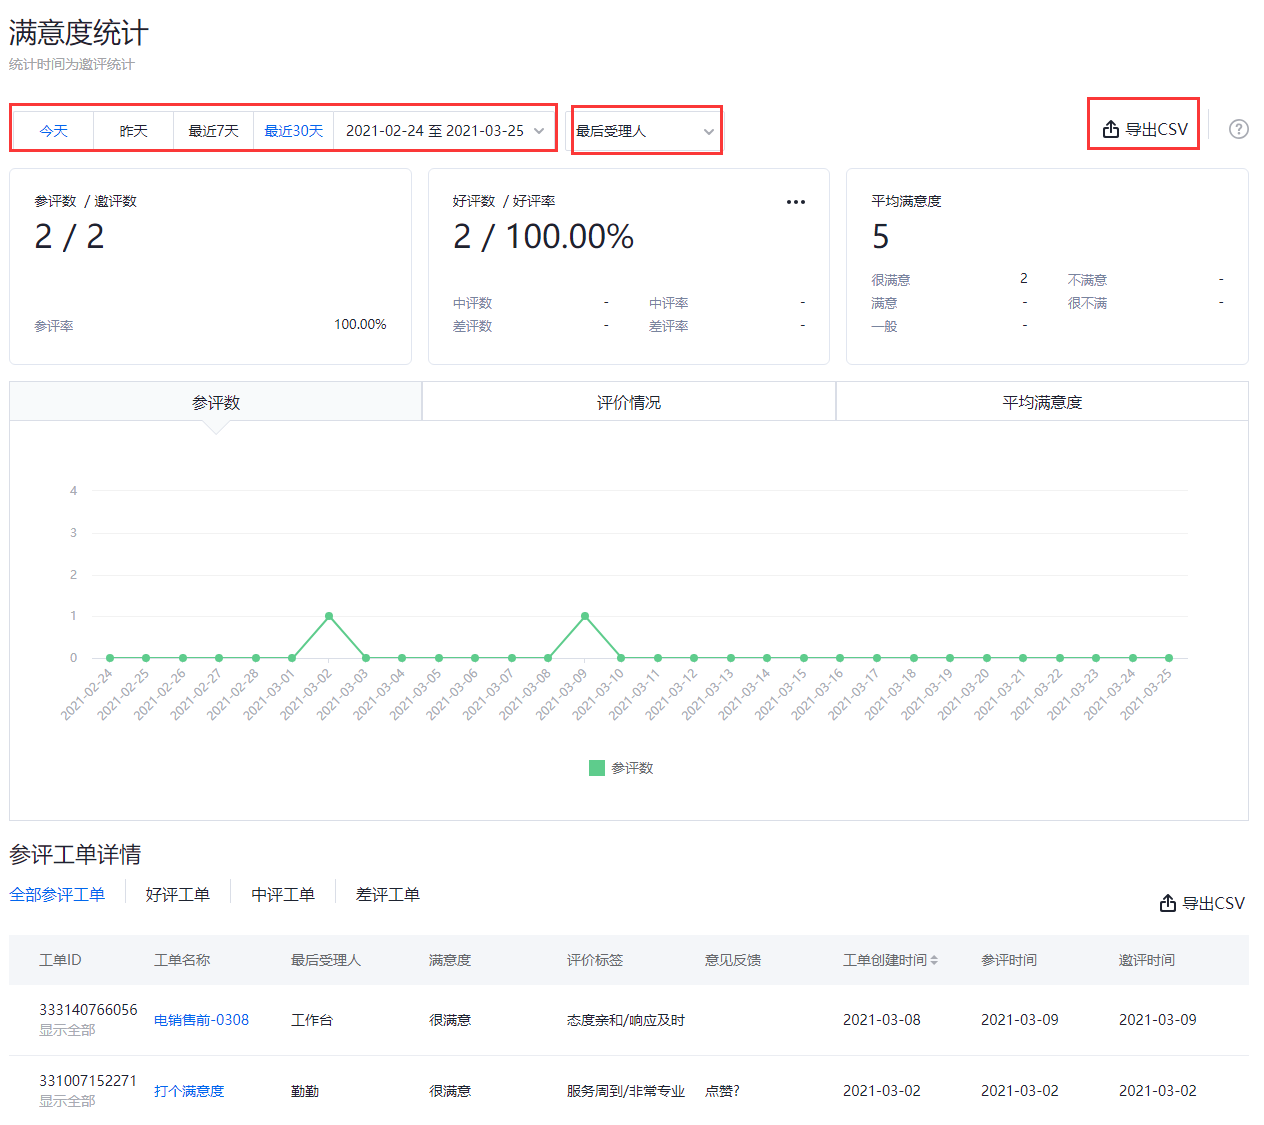Choose the 最近30天 time filter
This screenshot has width=1264, height=1125.
point(293,131)
